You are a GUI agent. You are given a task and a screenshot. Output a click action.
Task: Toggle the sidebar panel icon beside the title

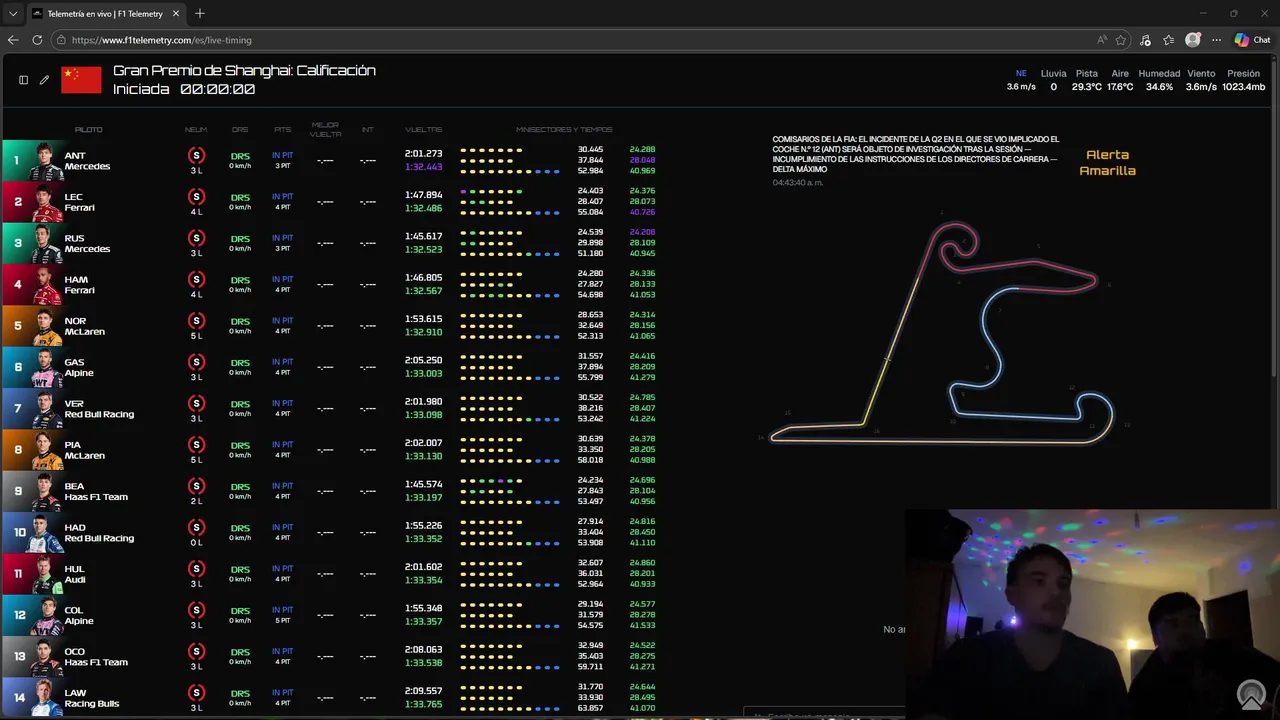point(23,80)
